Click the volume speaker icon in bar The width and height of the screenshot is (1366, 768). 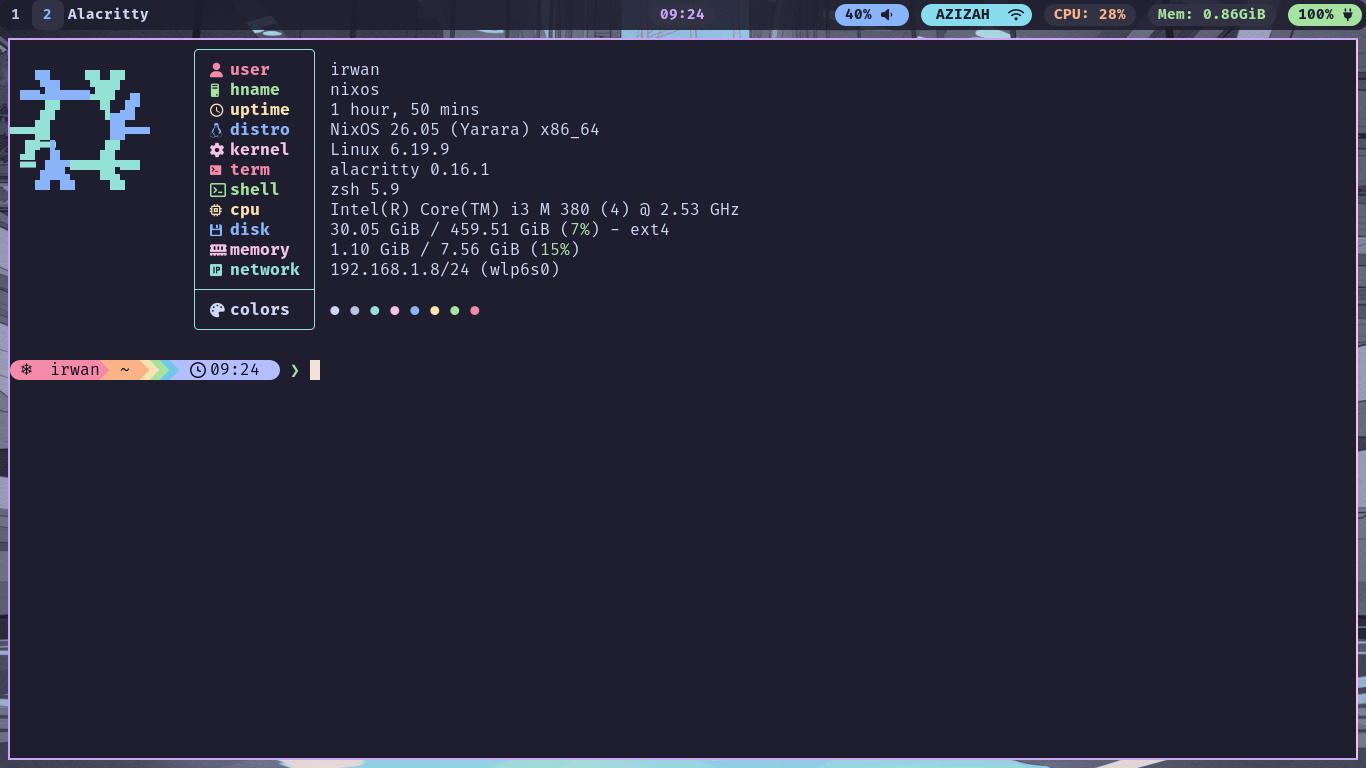tap(886, 15)
